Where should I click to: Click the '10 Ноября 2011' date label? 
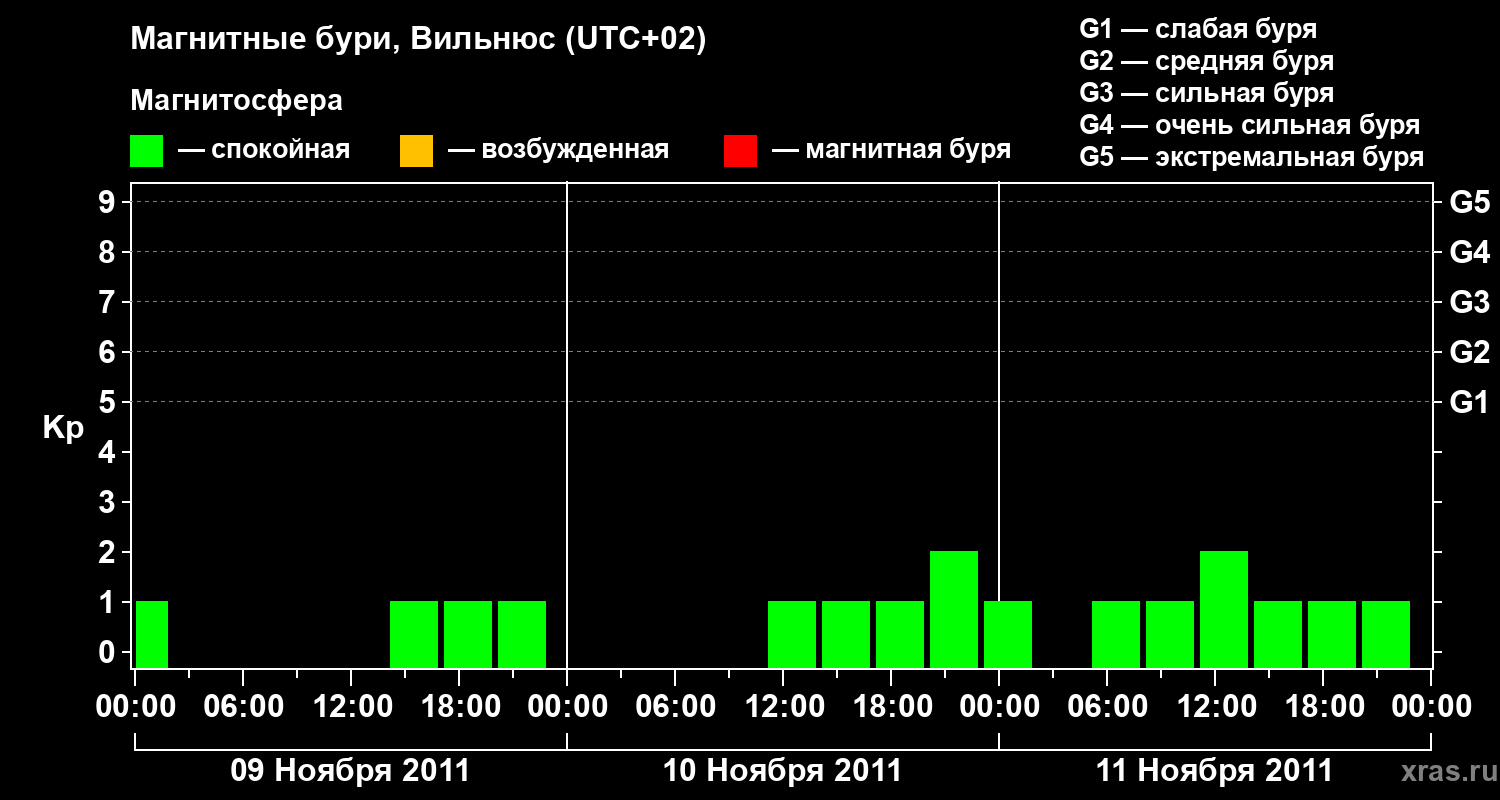(782, 771)
